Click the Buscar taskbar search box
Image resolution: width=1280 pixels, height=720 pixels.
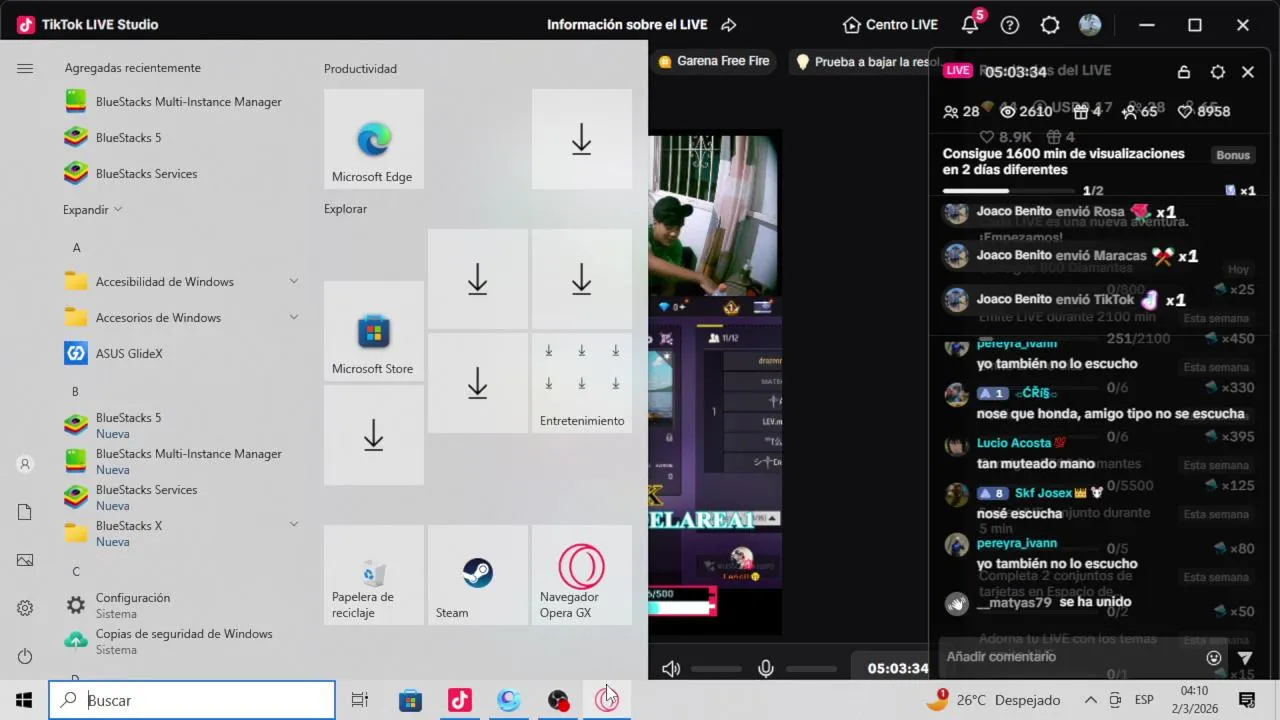click(192, 700)
